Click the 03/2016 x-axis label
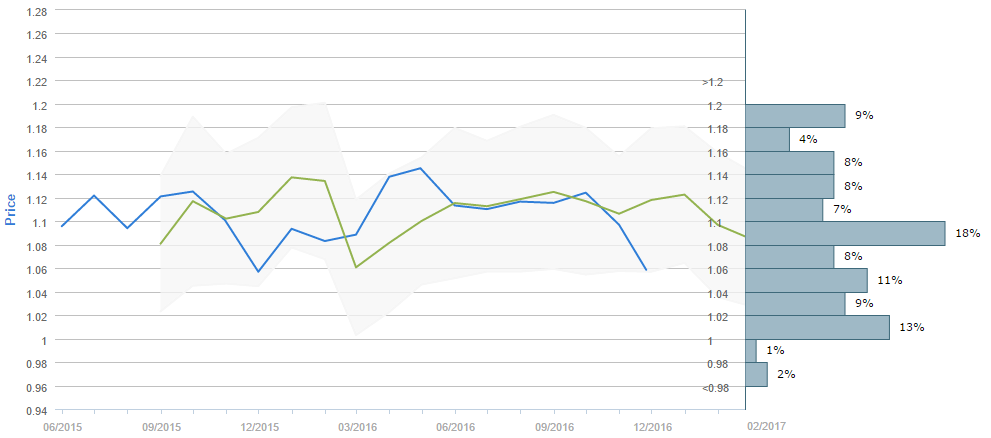Screen dimensions: 991x438 (x=356, y=426)
